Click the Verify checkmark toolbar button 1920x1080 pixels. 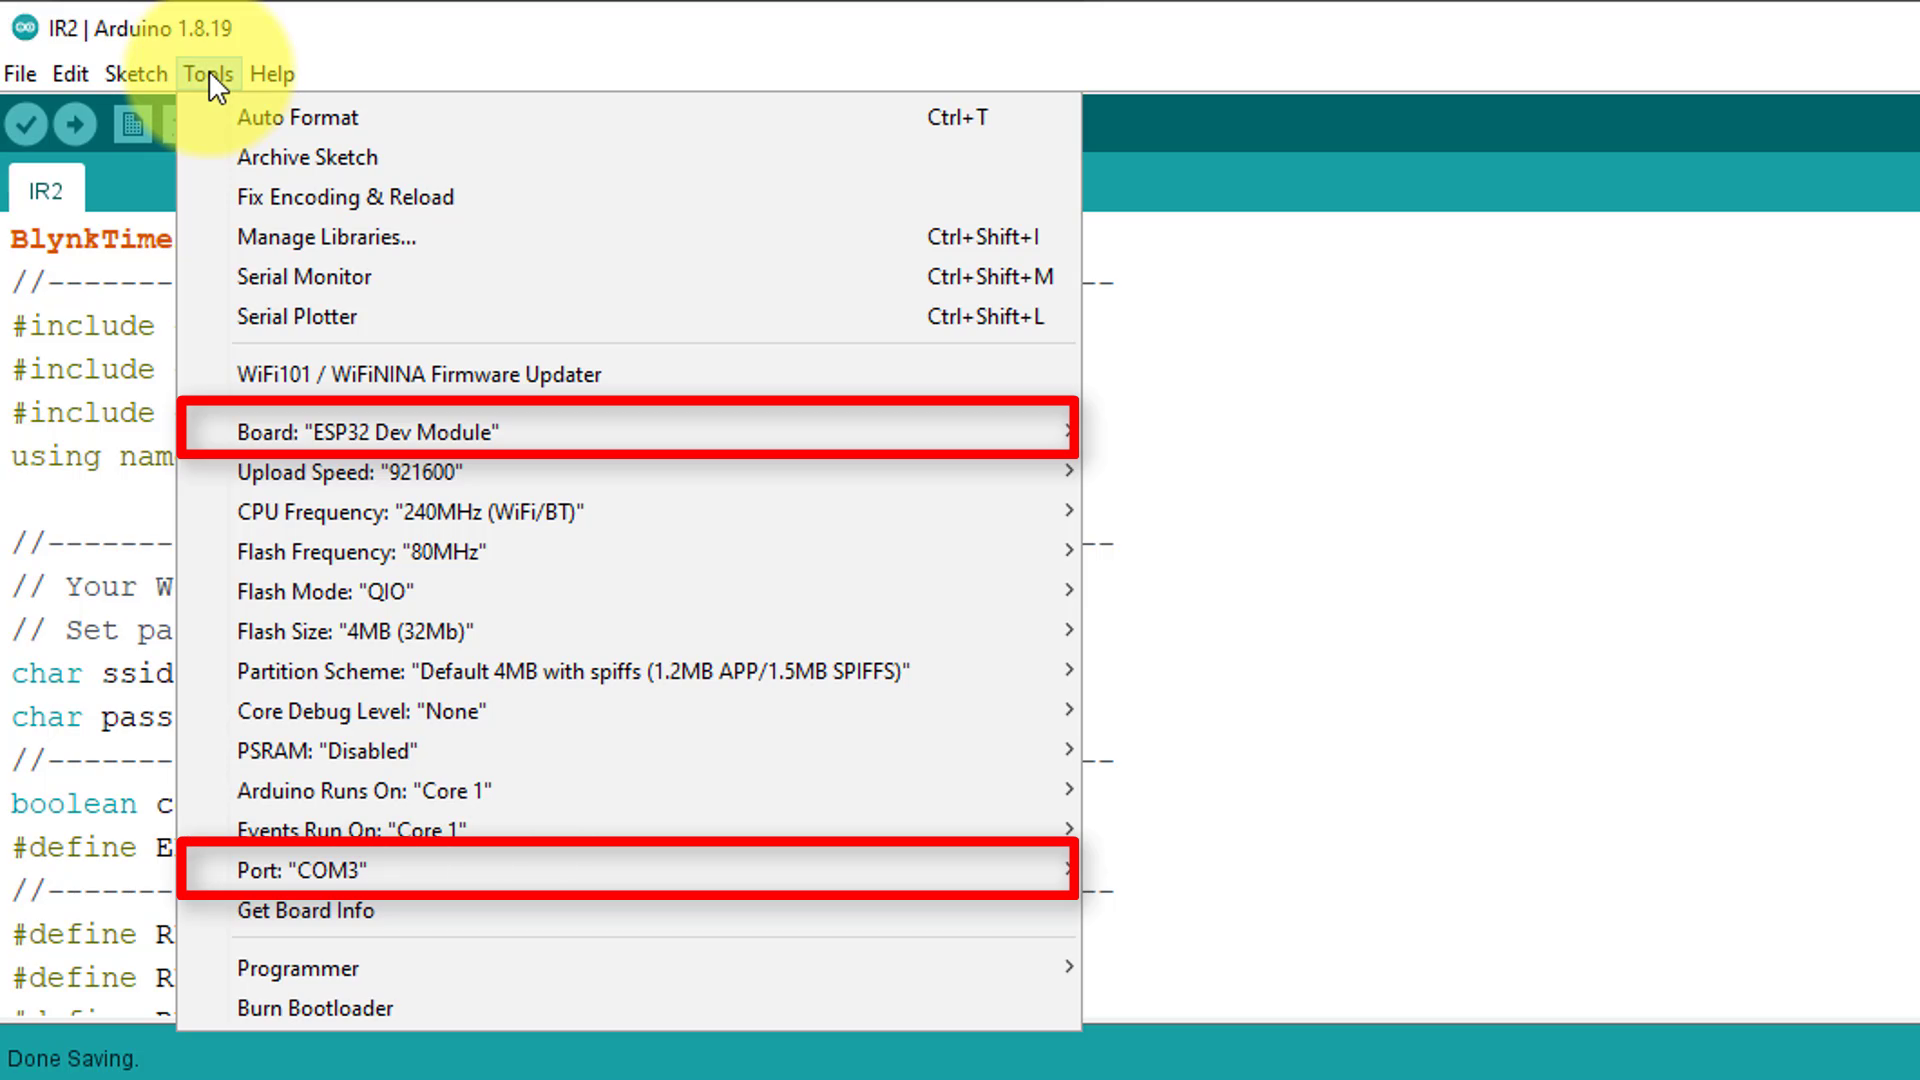26,125
